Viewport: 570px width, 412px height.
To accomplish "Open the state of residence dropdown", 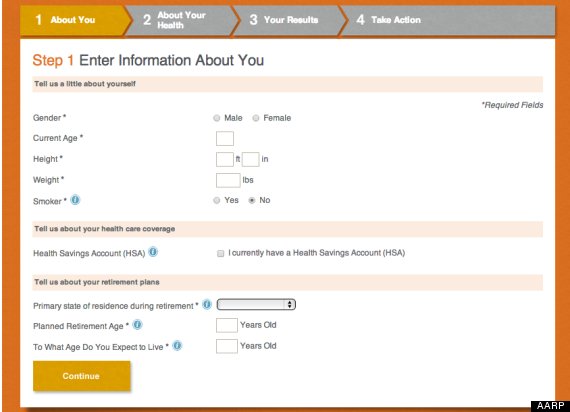I will 256,304.
